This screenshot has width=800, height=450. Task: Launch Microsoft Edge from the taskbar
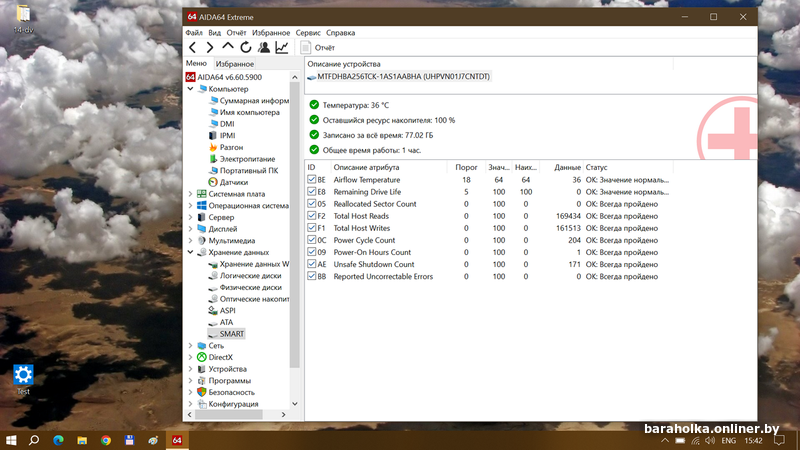click(x=58, y=440)
